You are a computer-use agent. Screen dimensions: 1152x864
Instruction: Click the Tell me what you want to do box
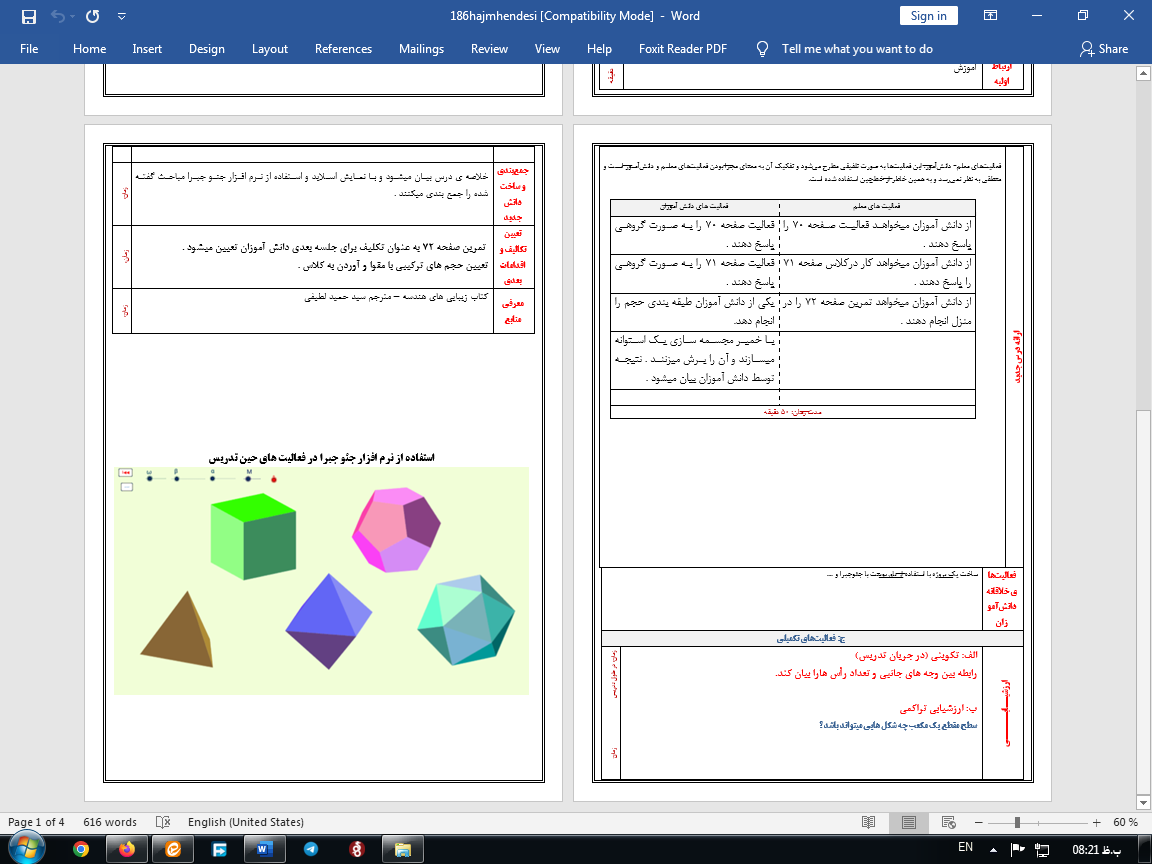[x=857, y=48]
